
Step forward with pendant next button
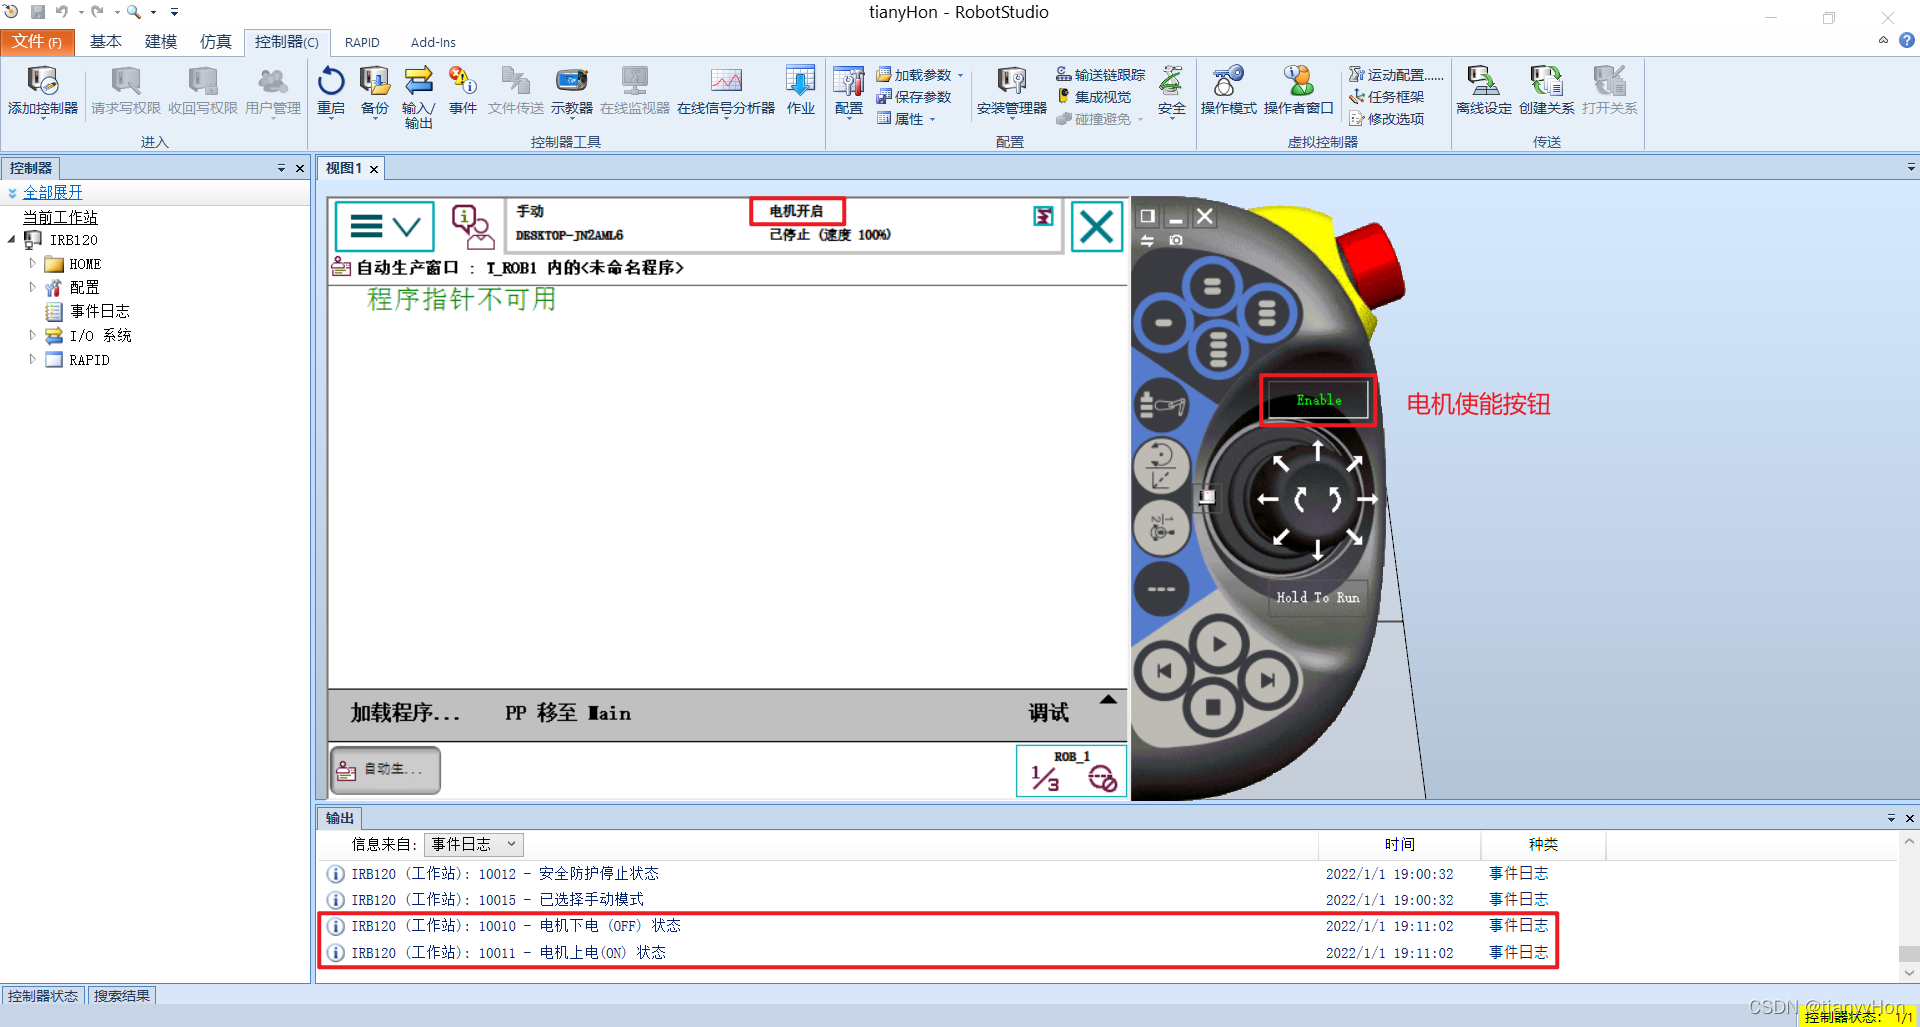pyautogui.click(x=1267, y=680)
